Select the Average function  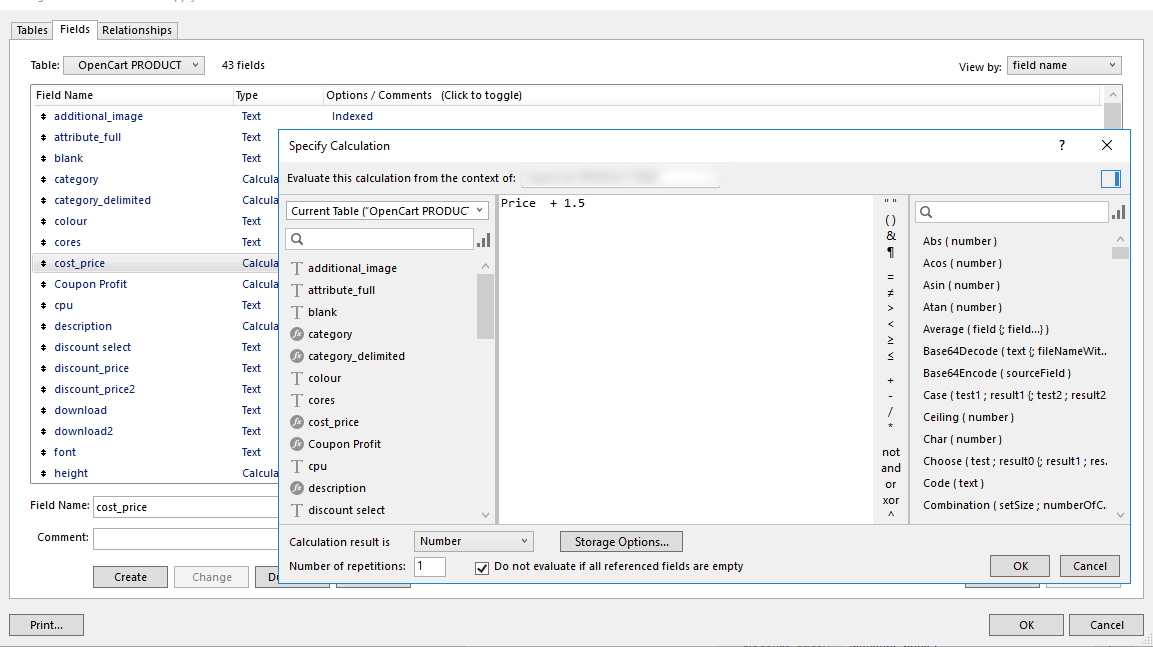point(985,329)
